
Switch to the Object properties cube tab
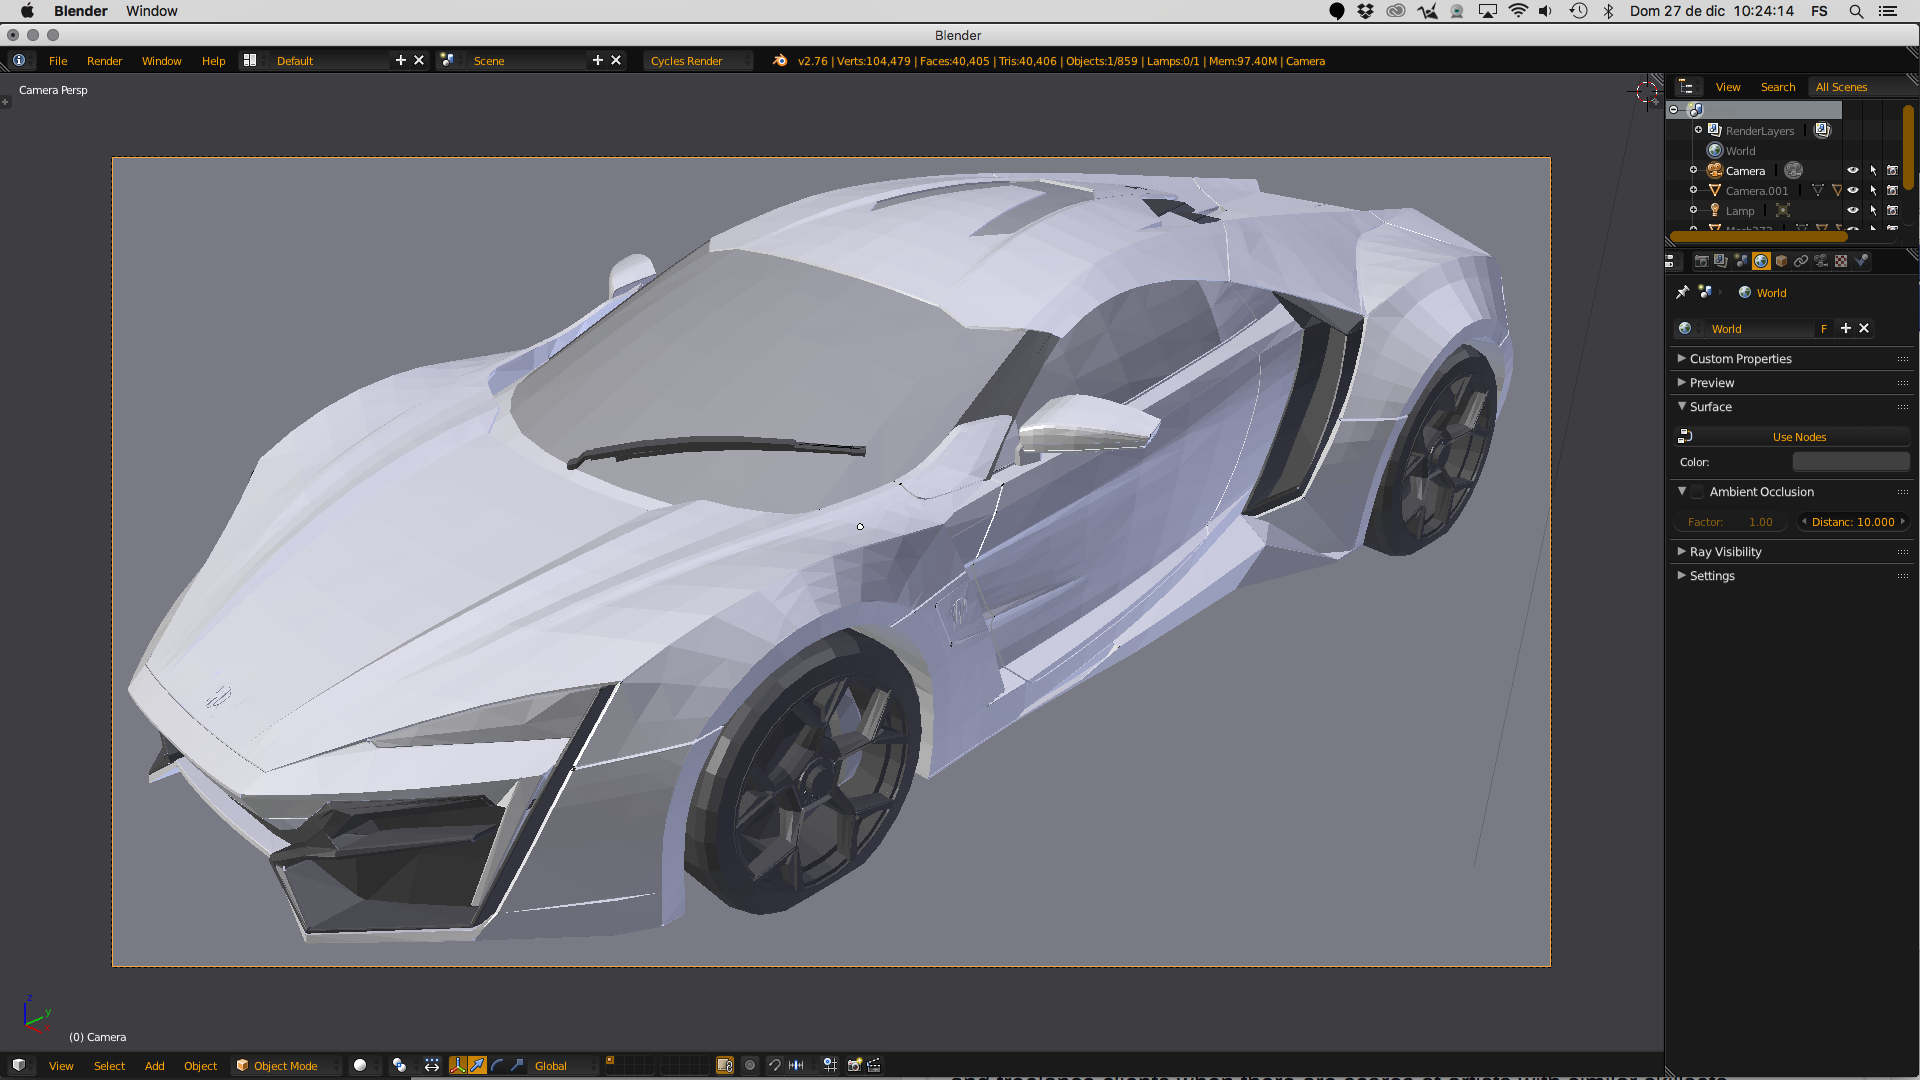(x=1781, y=261)
